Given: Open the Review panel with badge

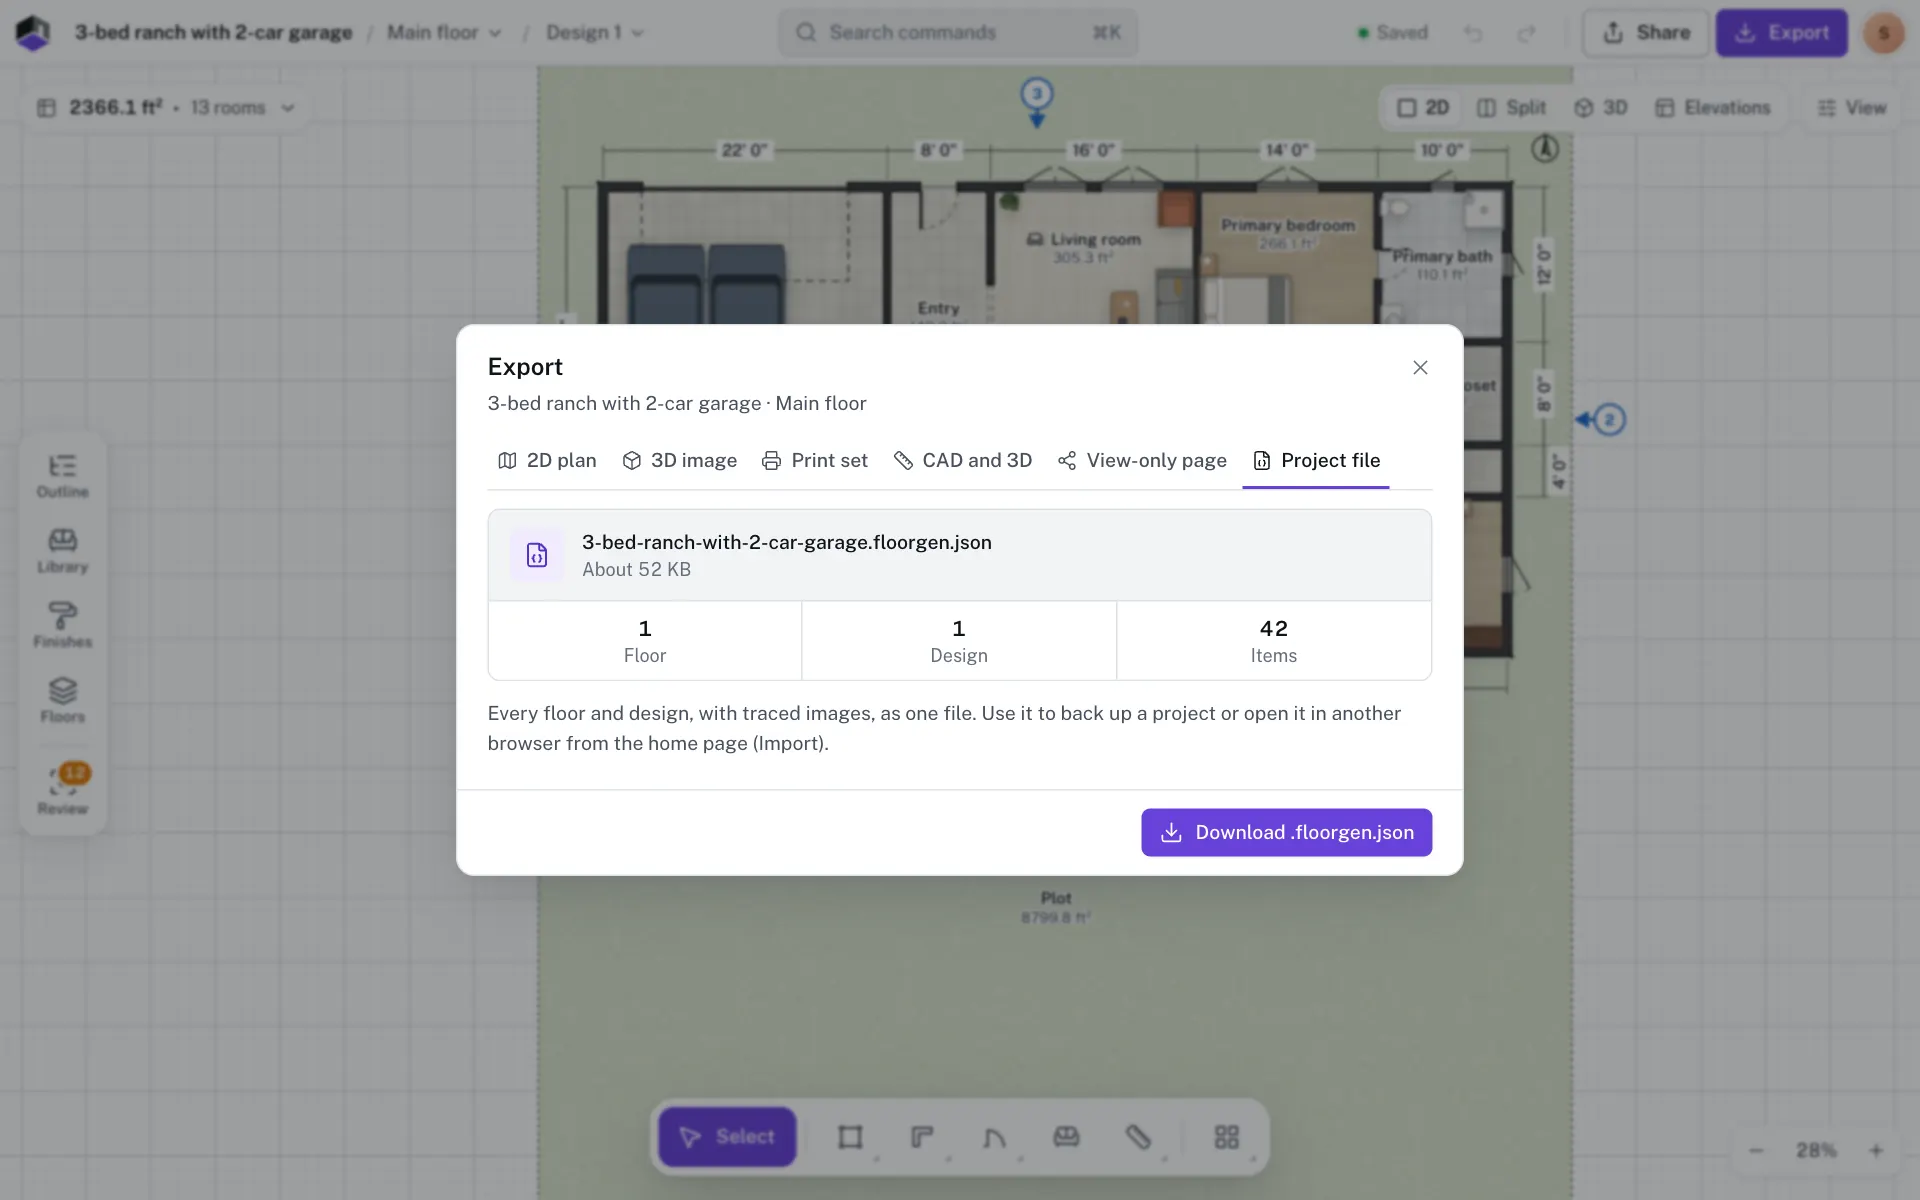Looking at the screenshot, I should pos(62,791).
